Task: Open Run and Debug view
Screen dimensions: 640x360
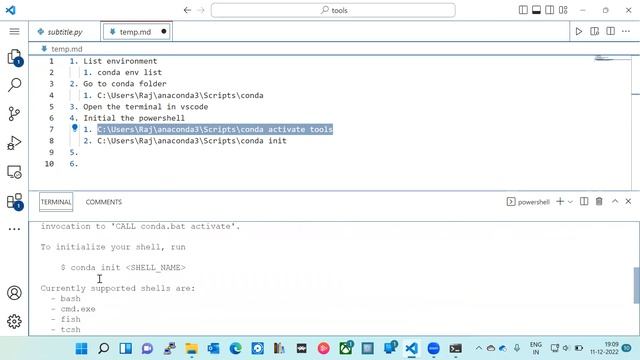Action: pos(14,143)
